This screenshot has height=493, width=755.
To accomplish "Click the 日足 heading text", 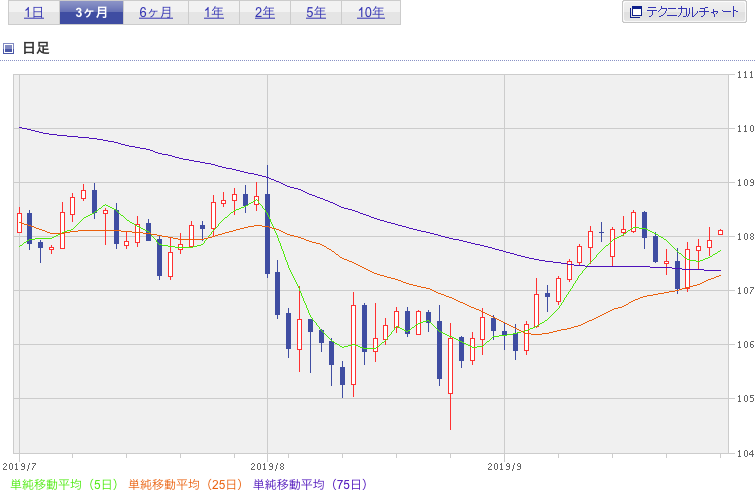I will point(36,48).
